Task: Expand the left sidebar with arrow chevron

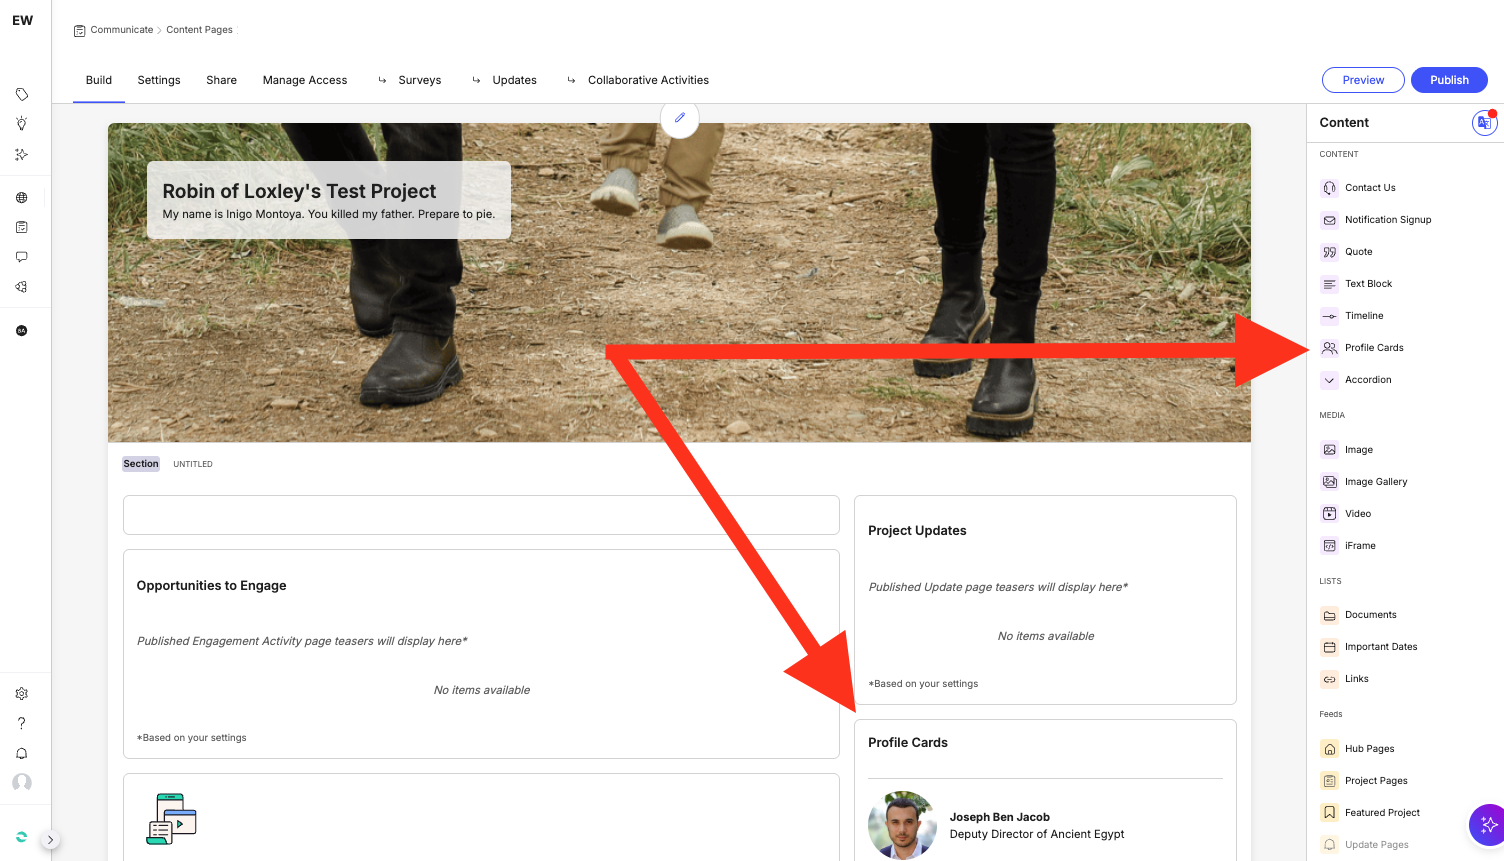Action: 51,840
